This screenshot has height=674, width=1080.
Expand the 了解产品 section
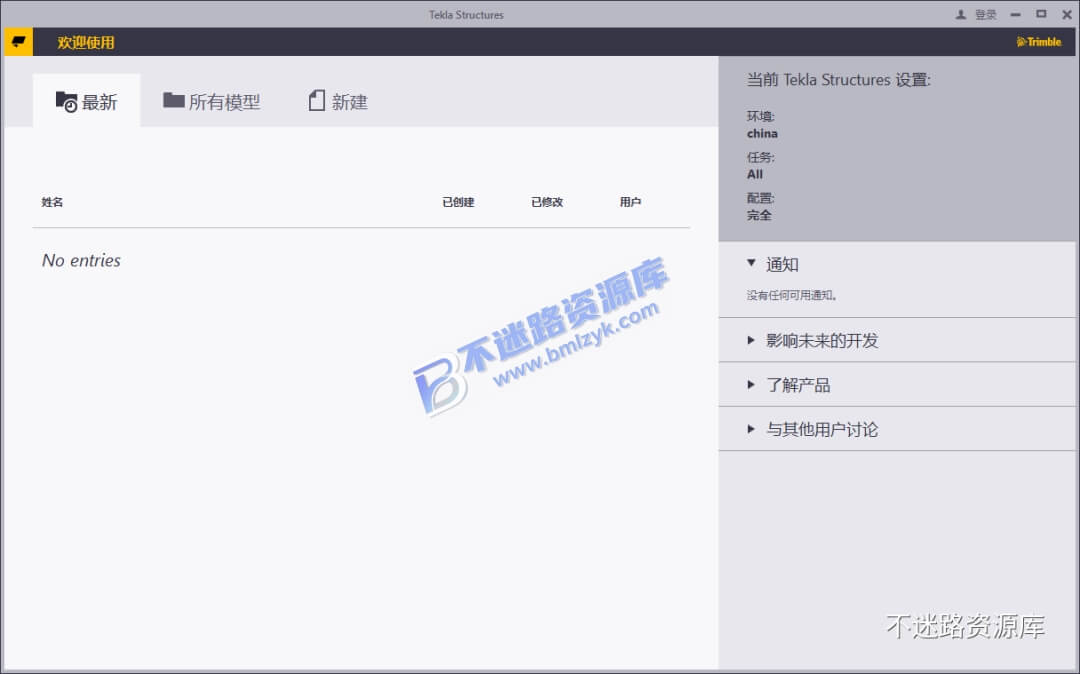897,385
